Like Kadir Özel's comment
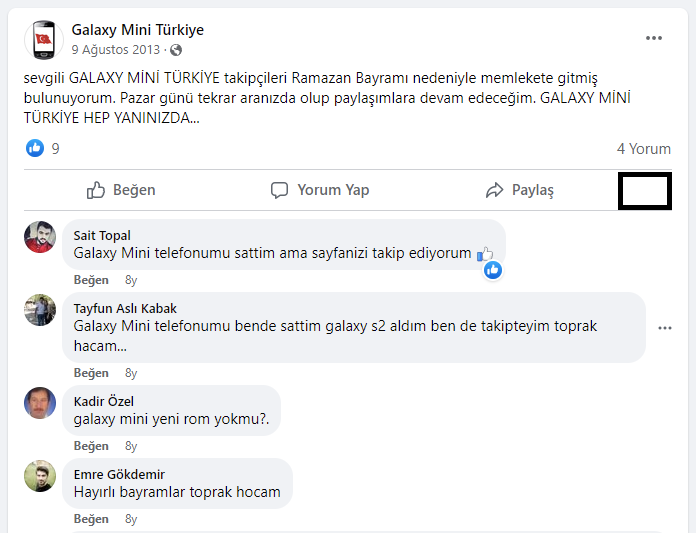696x533 pixels. (91, 446)
